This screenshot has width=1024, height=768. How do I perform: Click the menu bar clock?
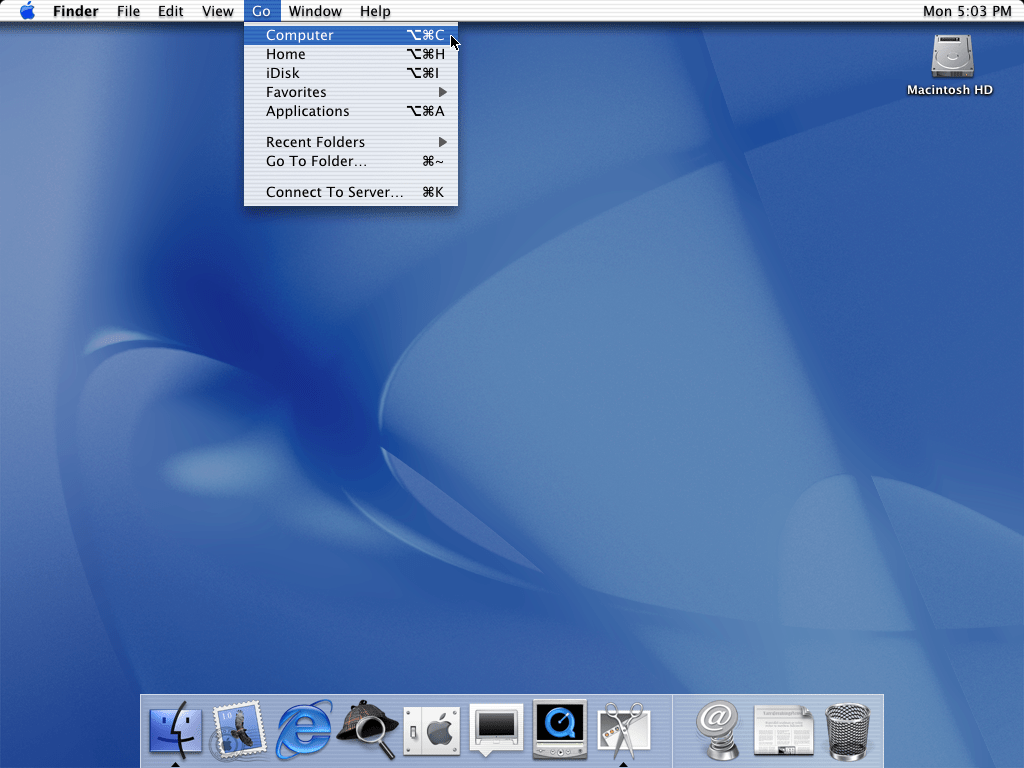pyautogui.click(x=966, y=11)
